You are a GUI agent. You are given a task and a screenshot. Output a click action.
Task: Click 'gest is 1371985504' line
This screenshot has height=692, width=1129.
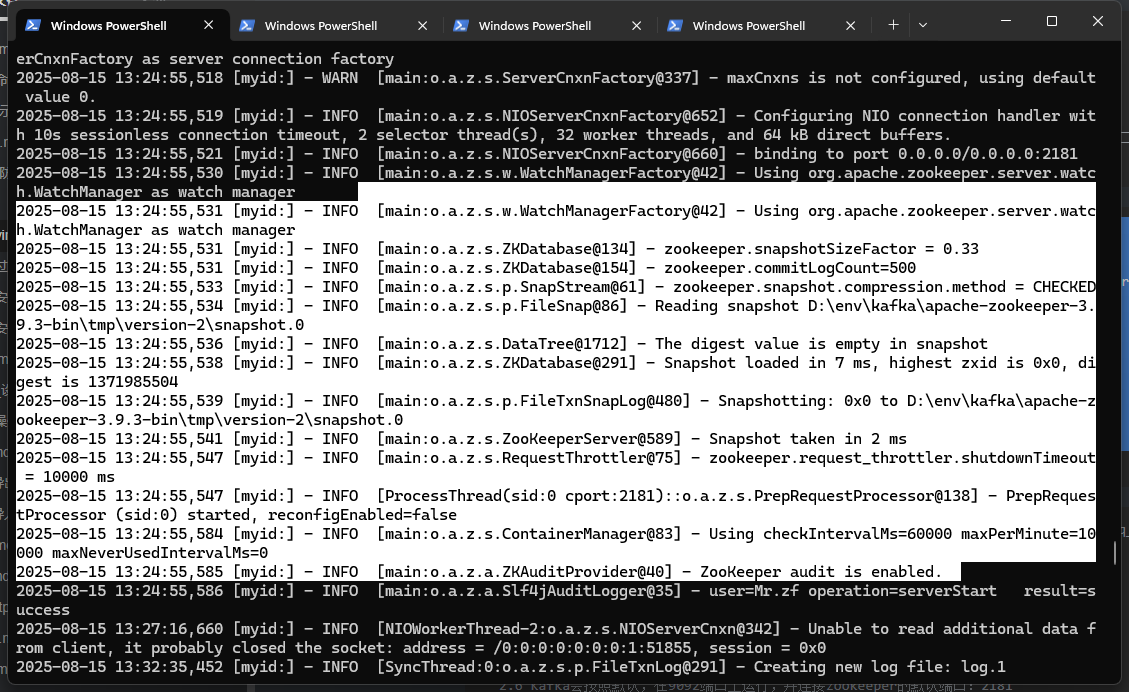tap(97, 382)
